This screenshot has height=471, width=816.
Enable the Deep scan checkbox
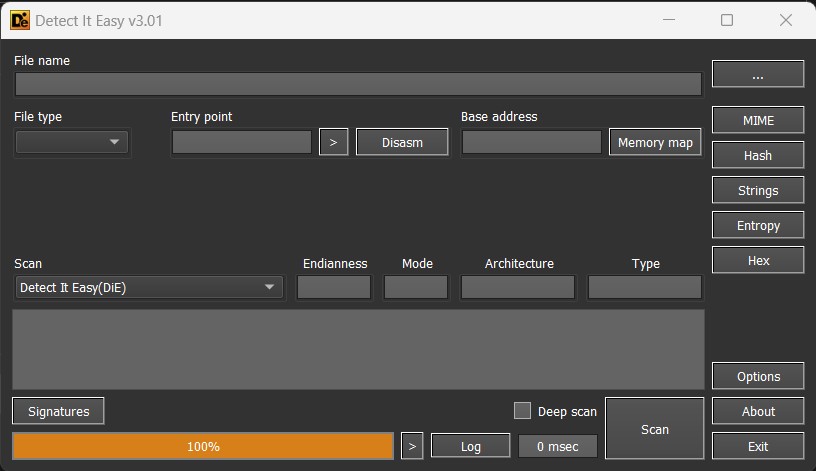(522, 411)
